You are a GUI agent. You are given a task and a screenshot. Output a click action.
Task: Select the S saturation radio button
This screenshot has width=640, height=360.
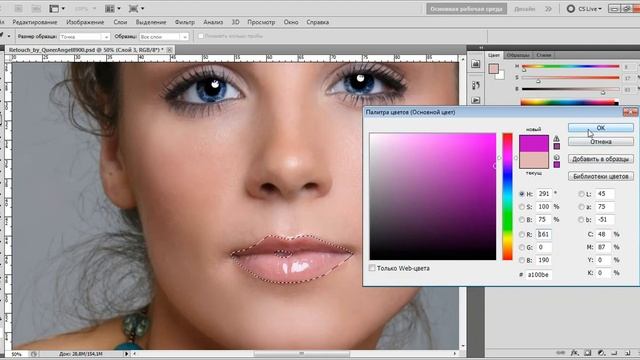coord(522,207)
